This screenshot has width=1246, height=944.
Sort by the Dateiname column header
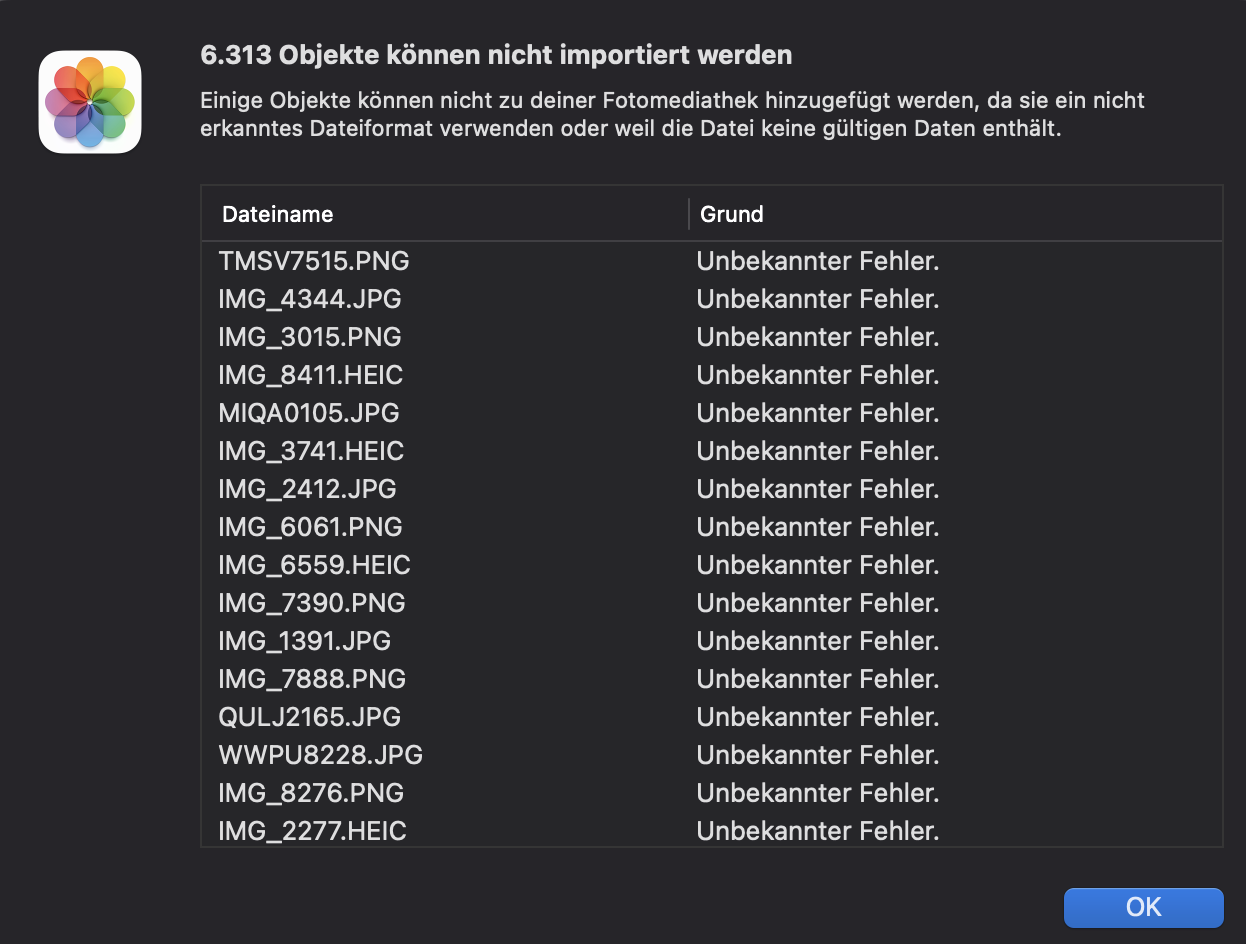pos(278,214)
